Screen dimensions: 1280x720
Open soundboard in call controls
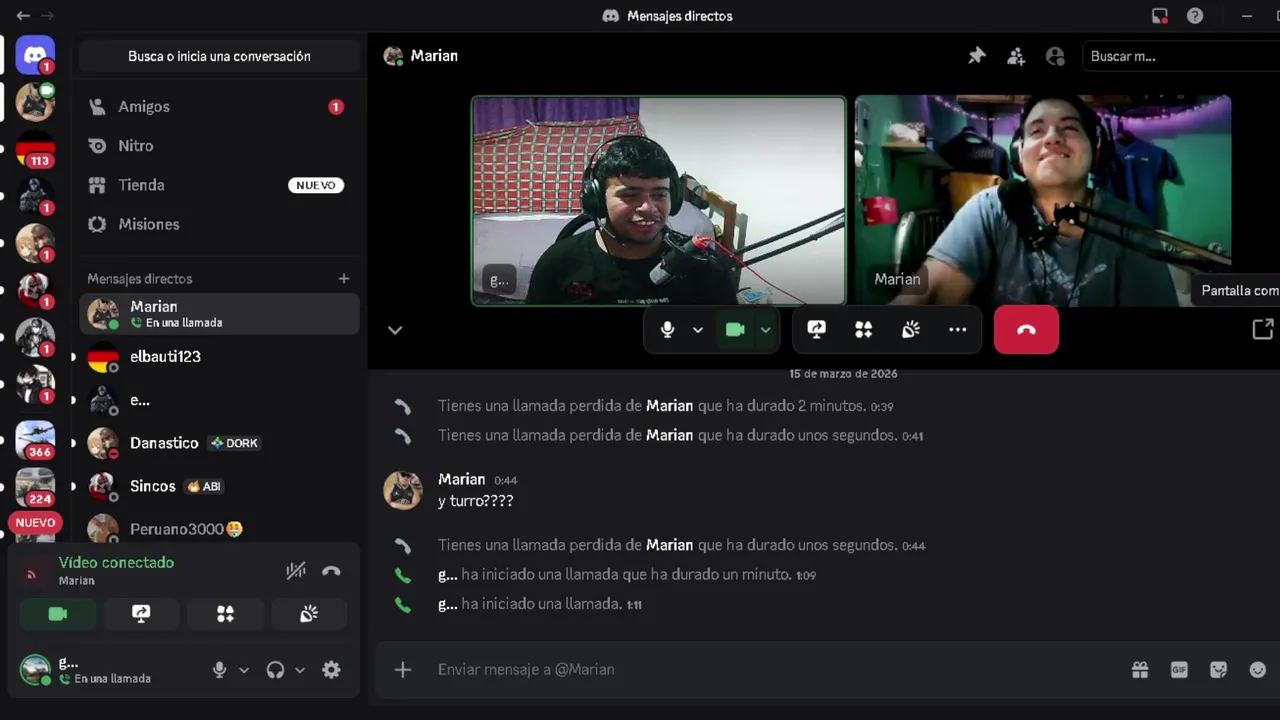910,330
